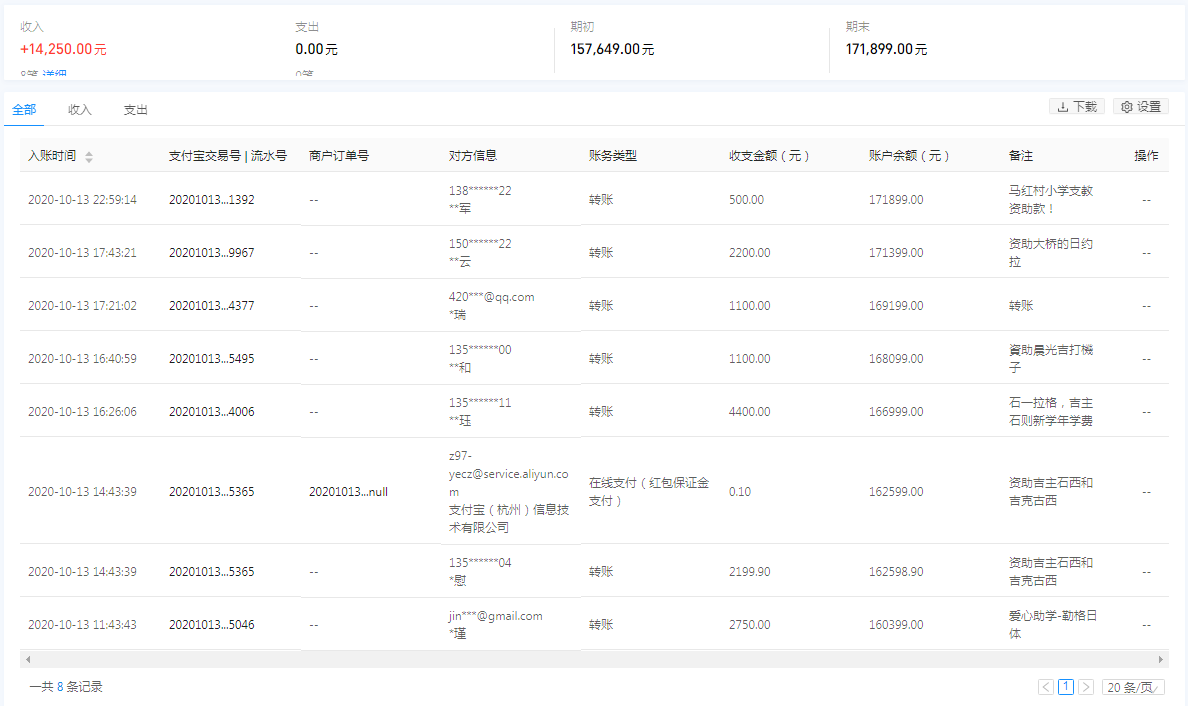Switch to the 收入 tab
This screenshot has width=1188, height=706.
point(79,110)
